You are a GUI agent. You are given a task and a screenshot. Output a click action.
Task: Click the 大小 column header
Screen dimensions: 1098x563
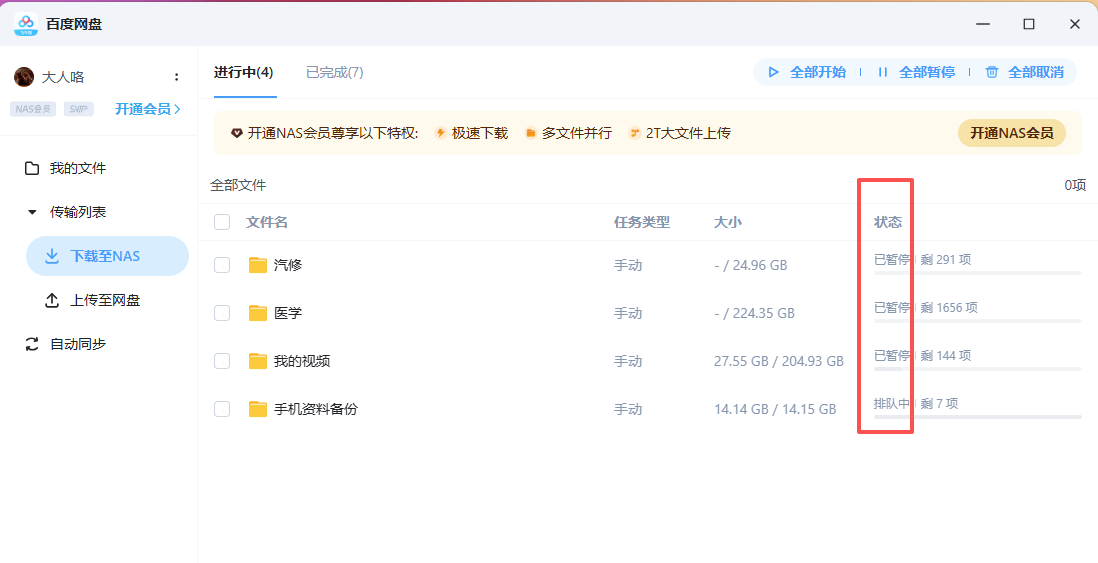pos(728,222)
